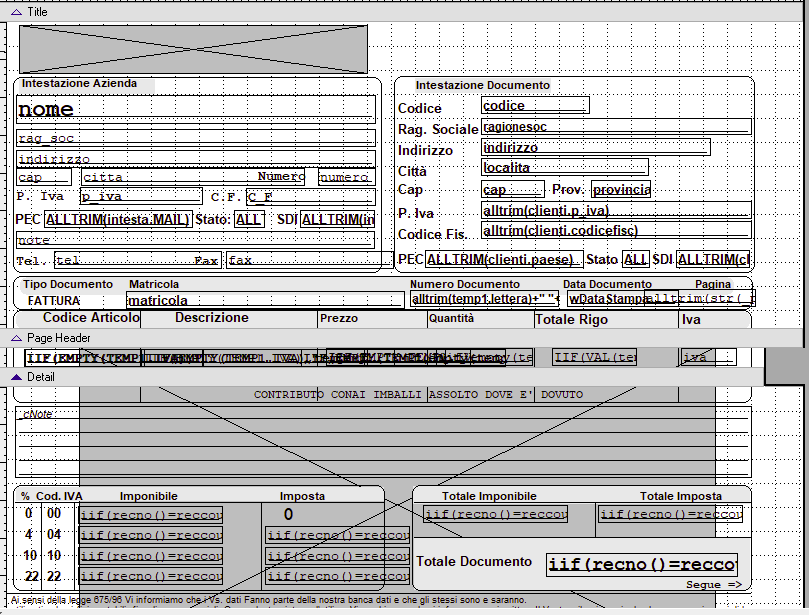Select the 'localita' field
This screenshot has width=809, height=615.
click(x=565, y=167)
